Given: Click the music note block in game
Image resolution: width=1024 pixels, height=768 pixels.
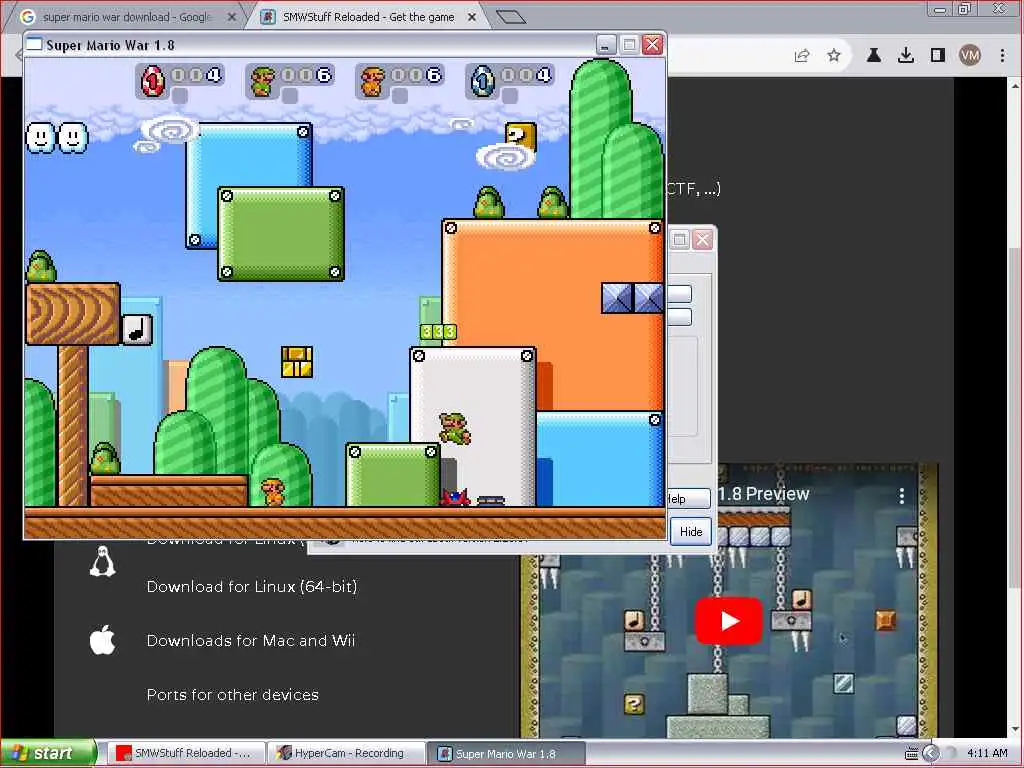Looking at the screenshot, I should coord(136,330).
